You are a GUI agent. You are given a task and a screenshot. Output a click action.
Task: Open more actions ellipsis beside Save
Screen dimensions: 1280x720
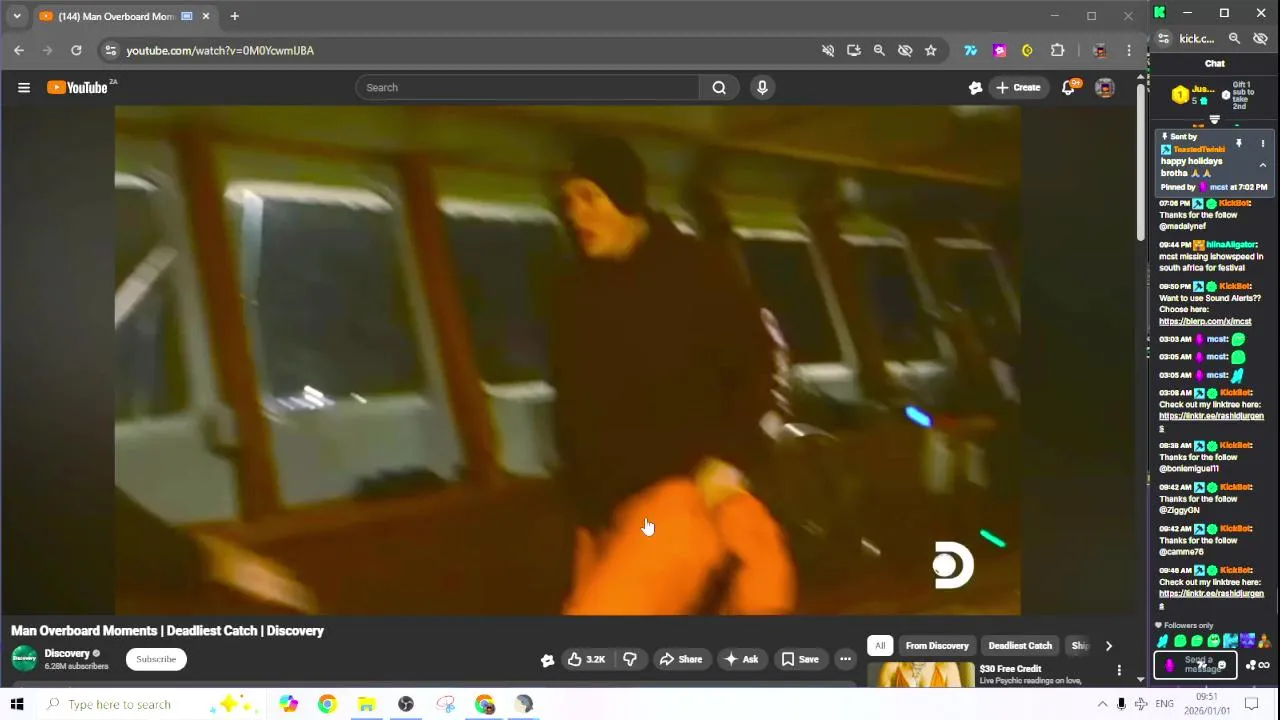coord(845,659)
